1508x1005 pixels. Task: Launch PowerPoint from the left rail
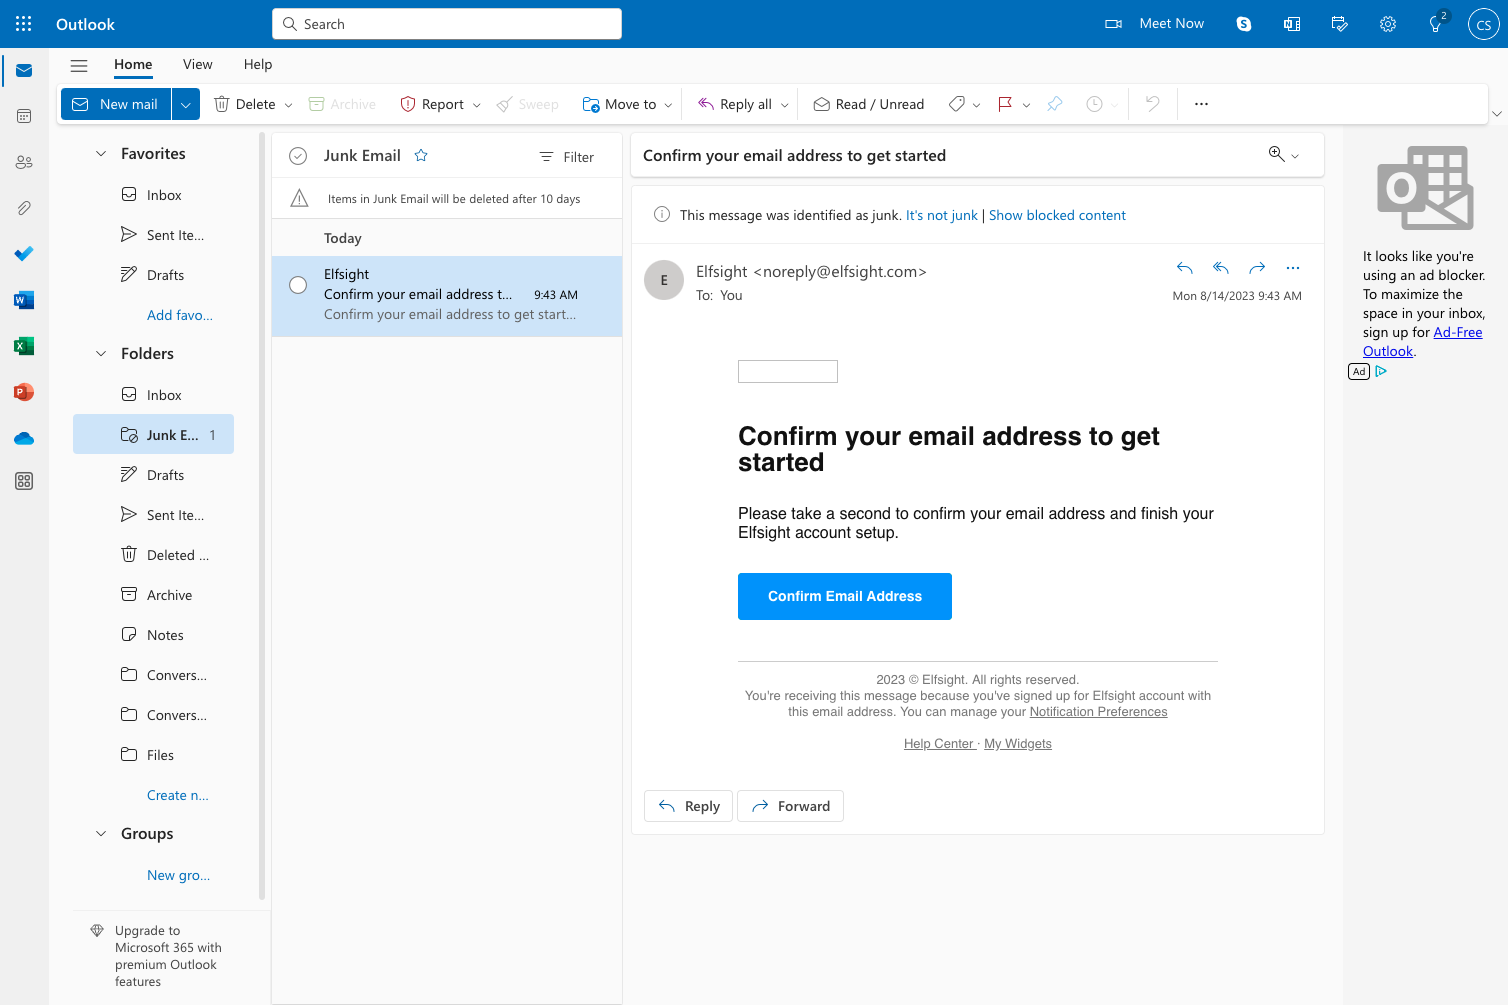[24, 392]
